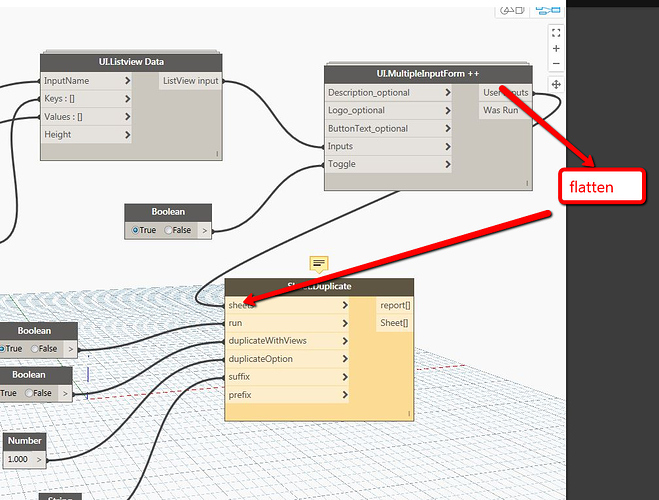Viewport: 659px width, 500px height.
Task: Click lacing indicator on UI.MultipleInputForm node
Action: (527, 183)
